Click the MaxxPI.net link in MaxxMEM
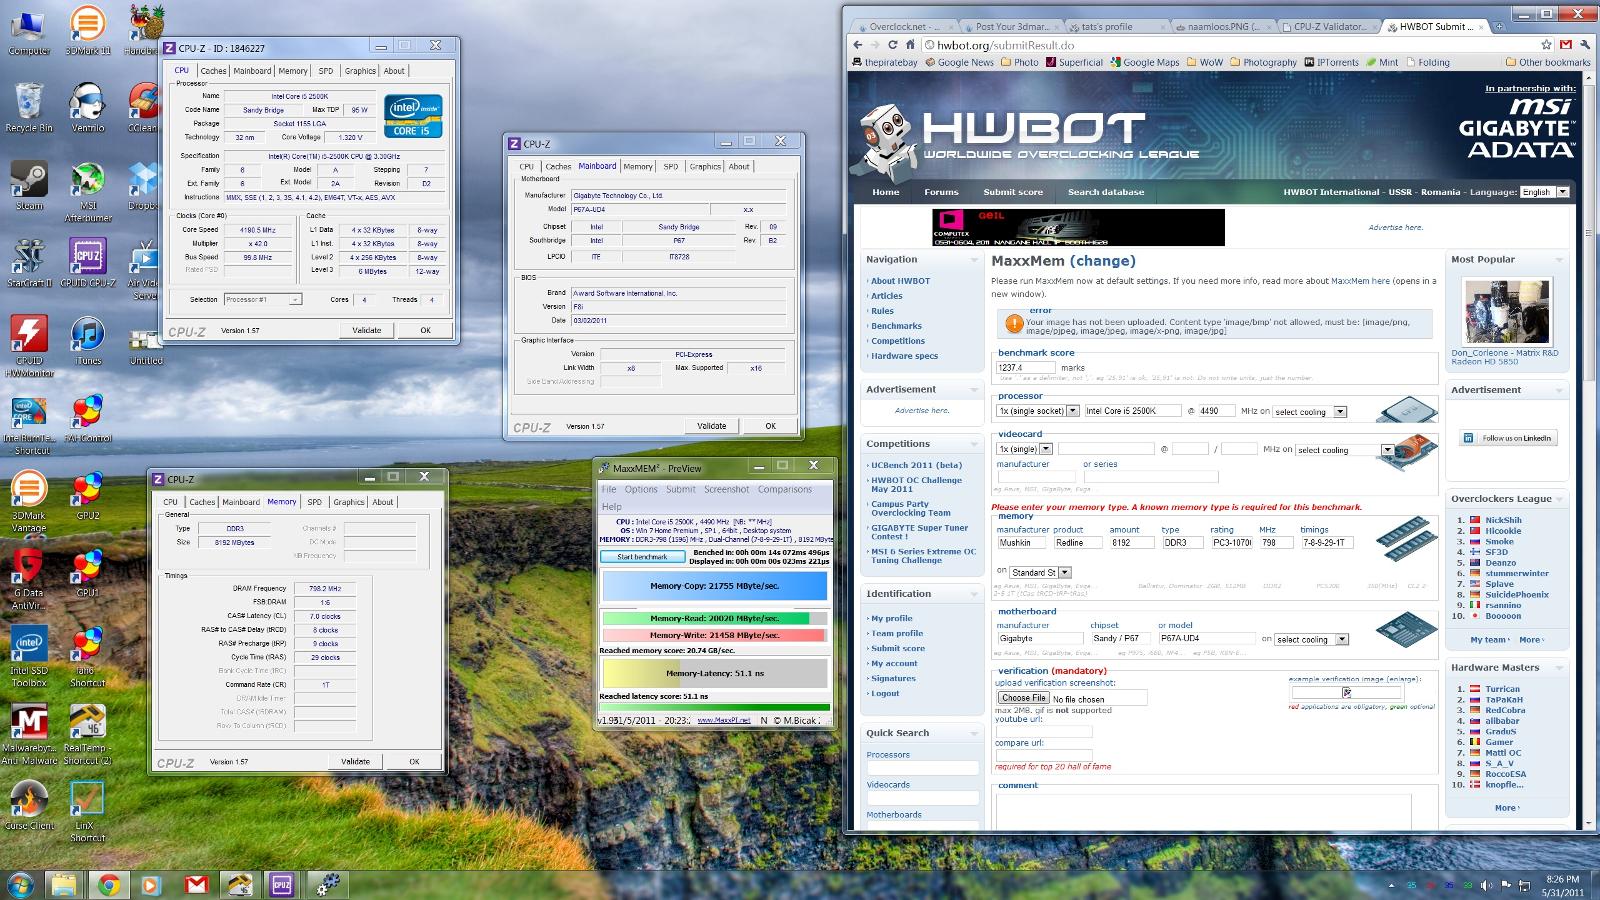The image size is (1600, 900). point(723,719)
